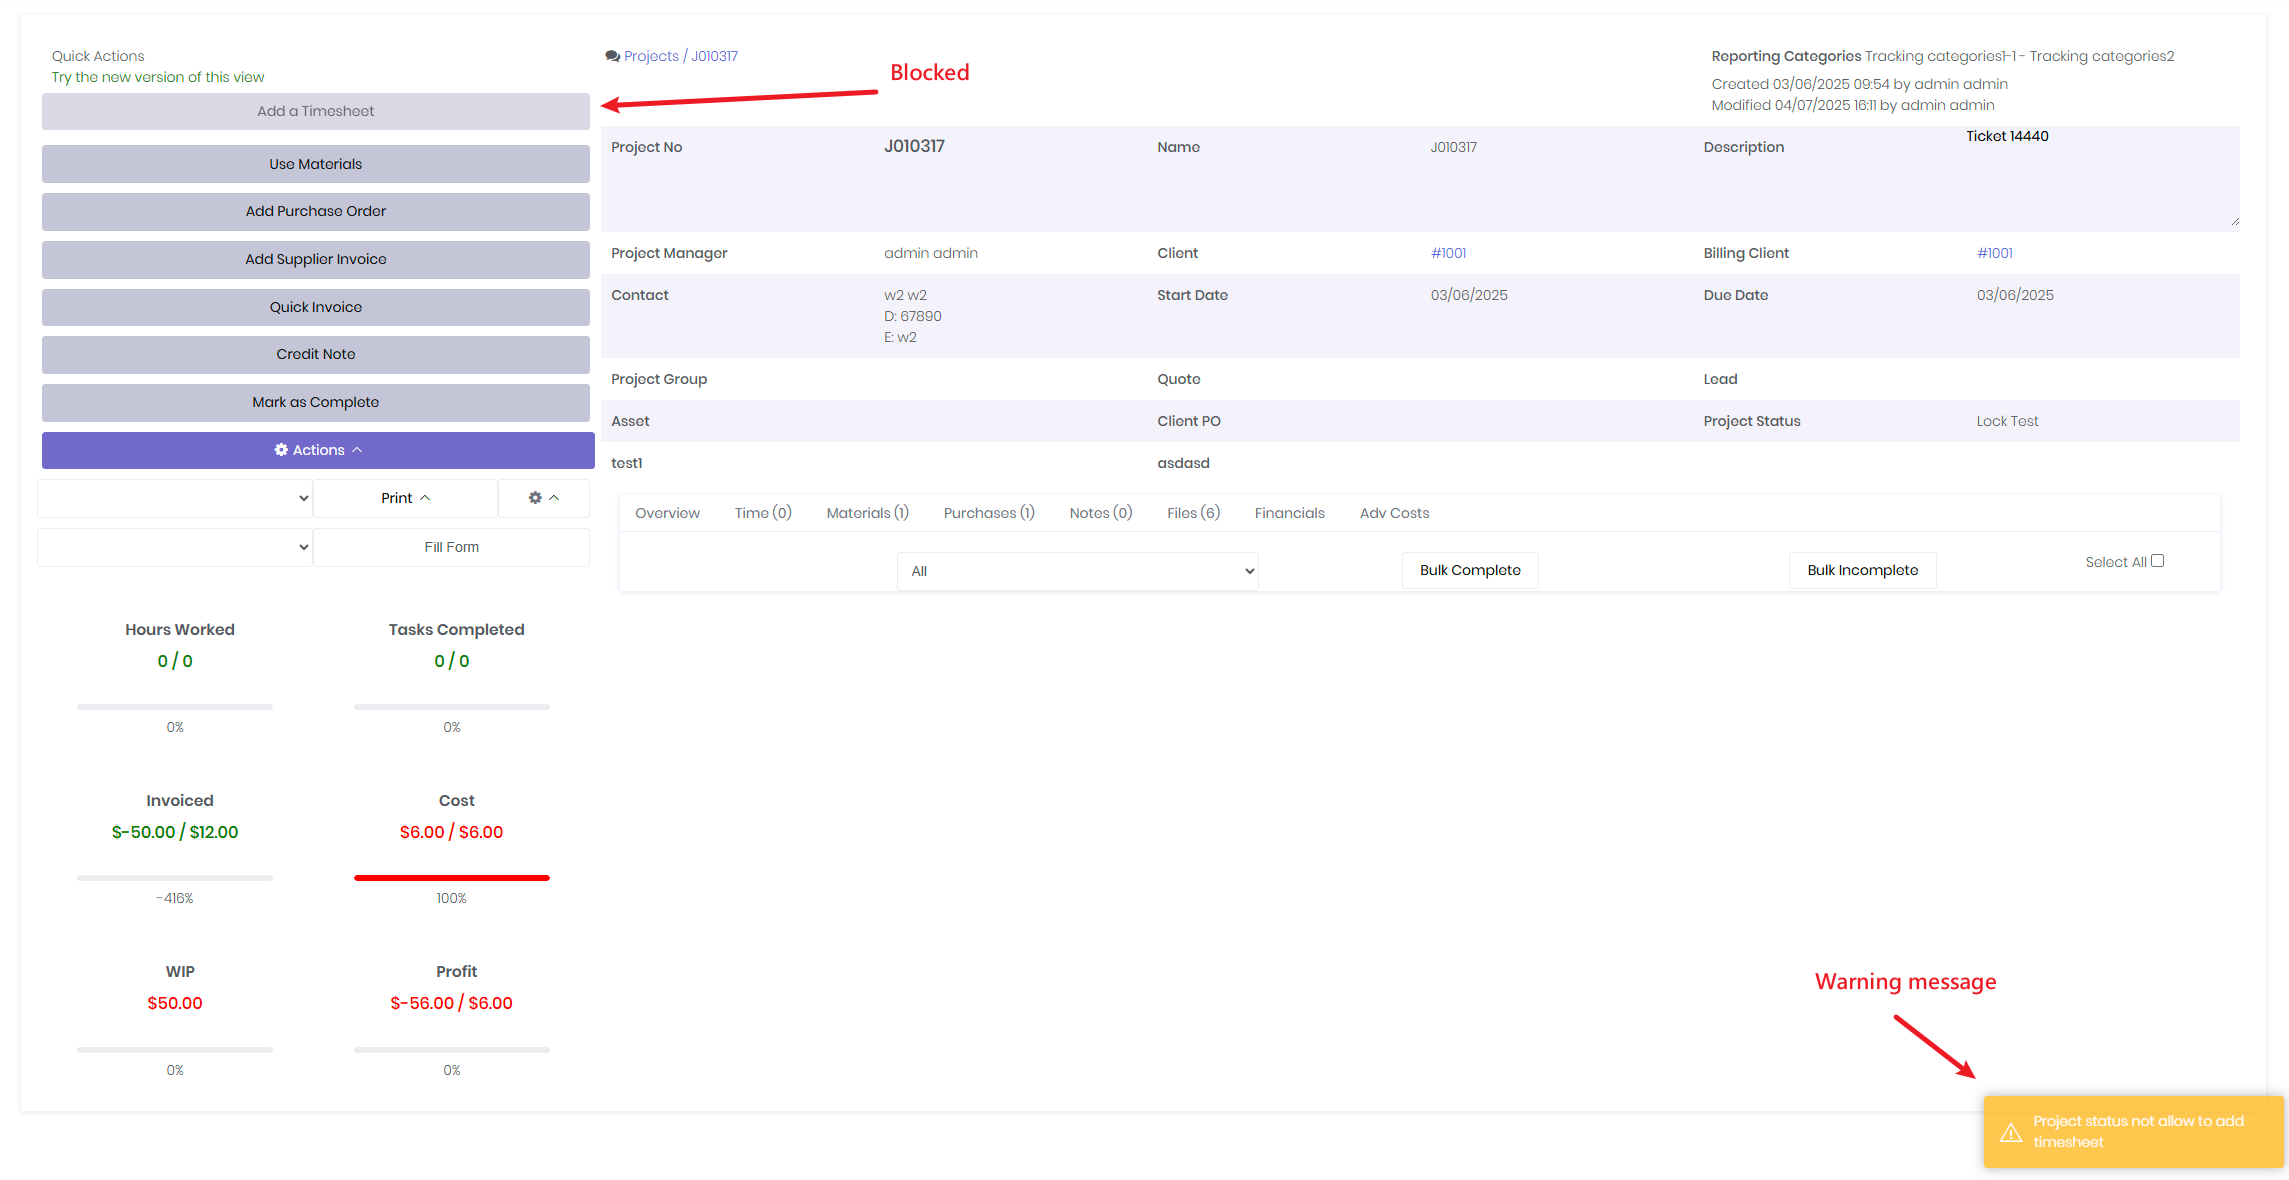Switch to the Materials (1) tab
The height and width of the screenshot is (1180, 2289).
[867, 513]
